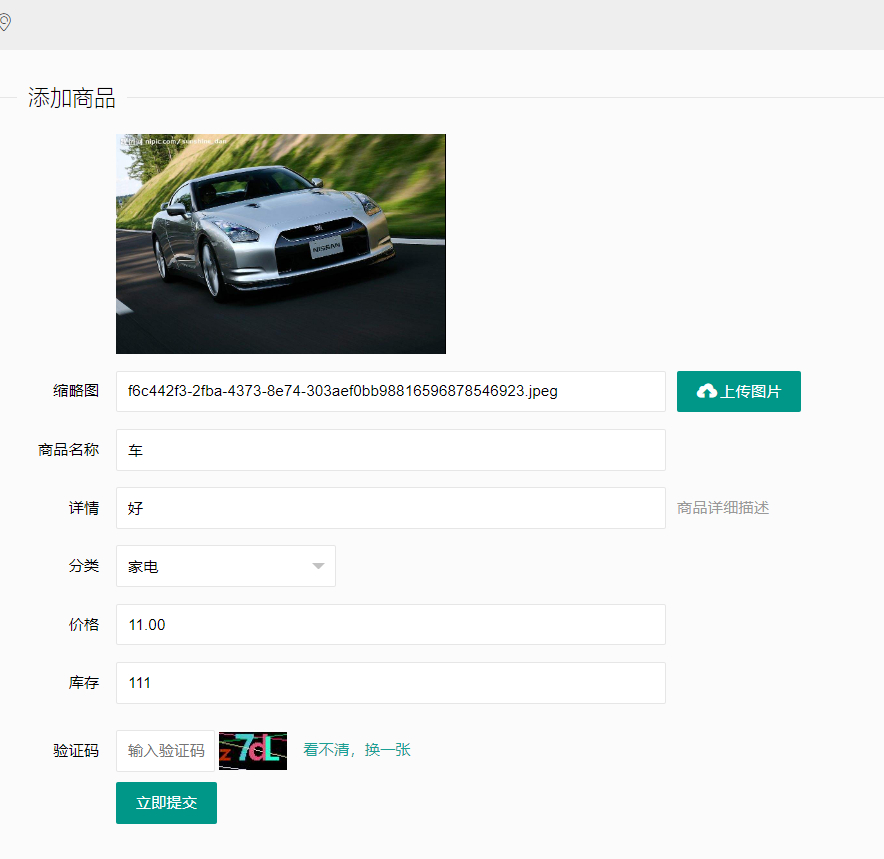Click the 缩略图 filename text field
Screen dimensions: 884x859
click(390, 391)
